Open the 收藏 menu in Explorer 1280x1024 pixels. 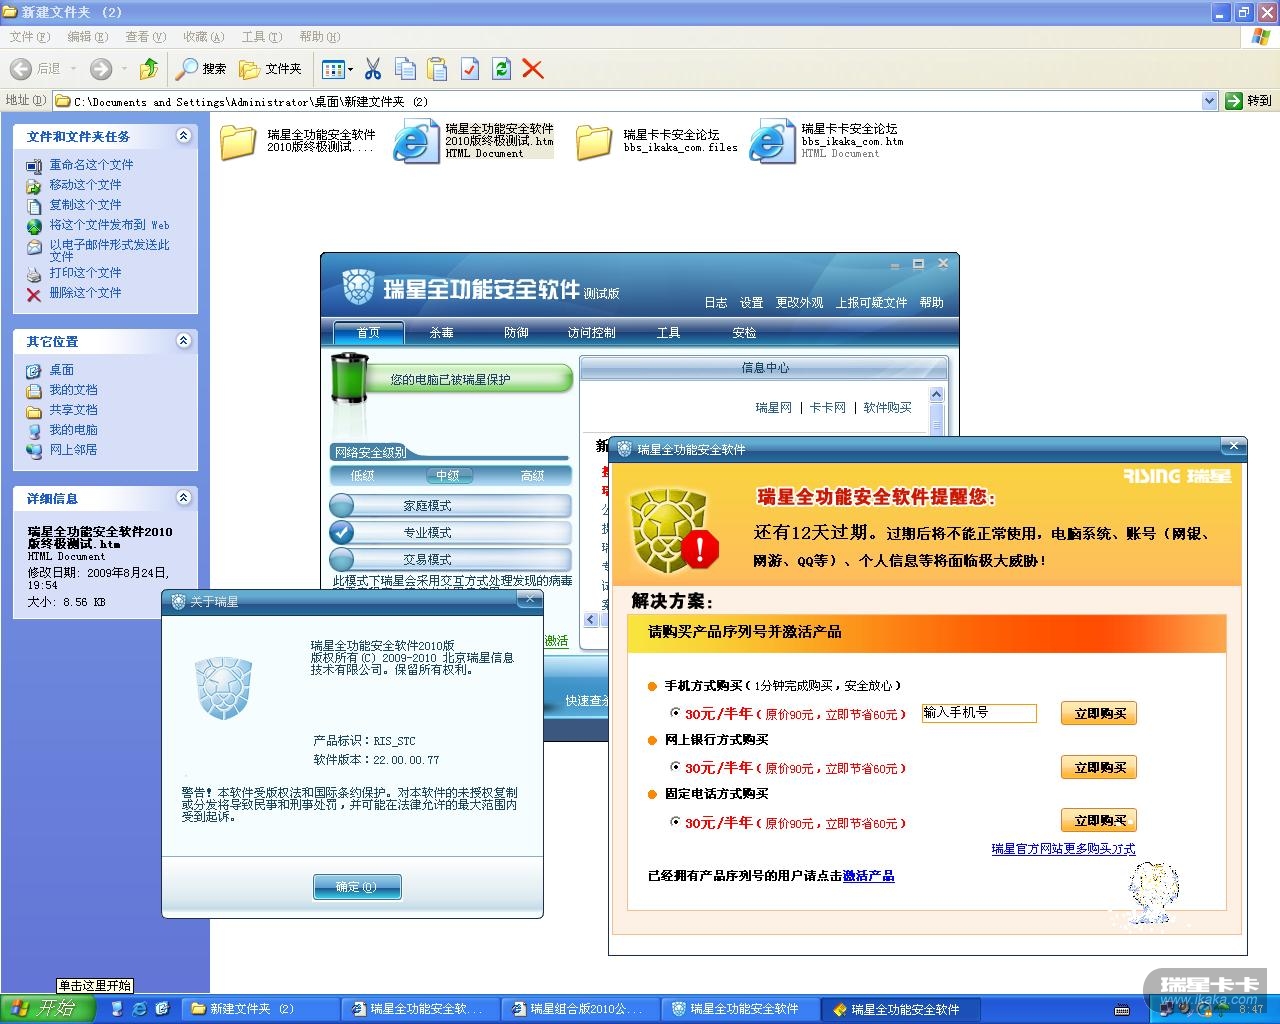(x=203, y=37)
